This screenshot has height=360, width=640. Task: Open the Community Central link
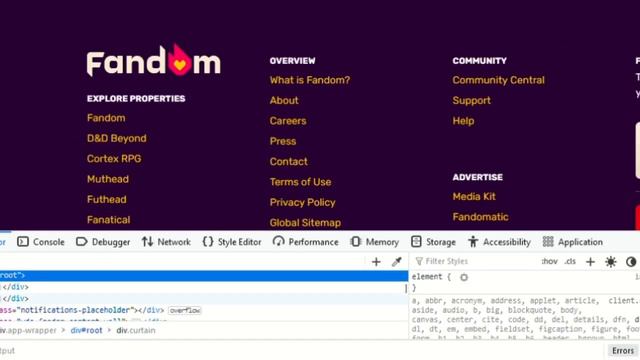(x=498, y=80)
